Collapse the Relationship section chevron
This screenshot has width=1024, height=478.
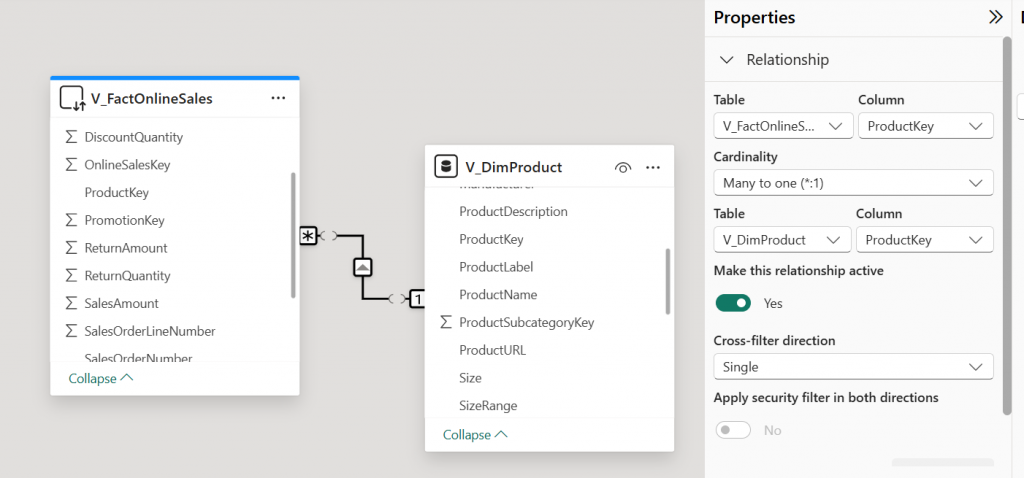(x=727, y=60)
